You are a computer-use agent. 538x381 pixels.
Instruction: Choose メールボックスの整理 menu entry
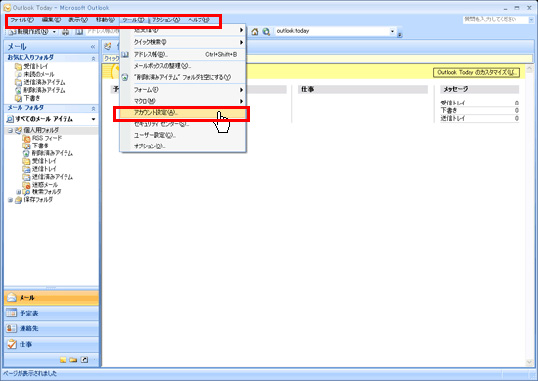coord(183,66)
